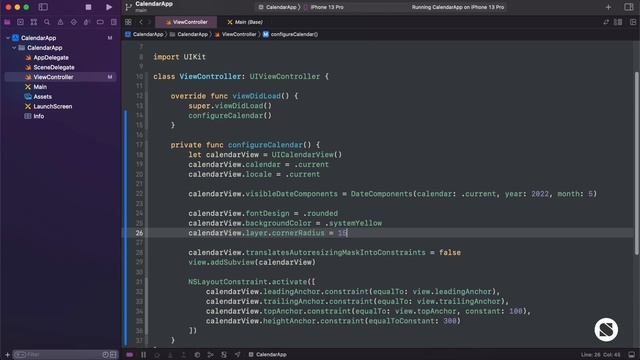This screenshot has width=640, height=360.
Task: Open configureCalendar() jump bar menu
Action: tap(290, 34)
